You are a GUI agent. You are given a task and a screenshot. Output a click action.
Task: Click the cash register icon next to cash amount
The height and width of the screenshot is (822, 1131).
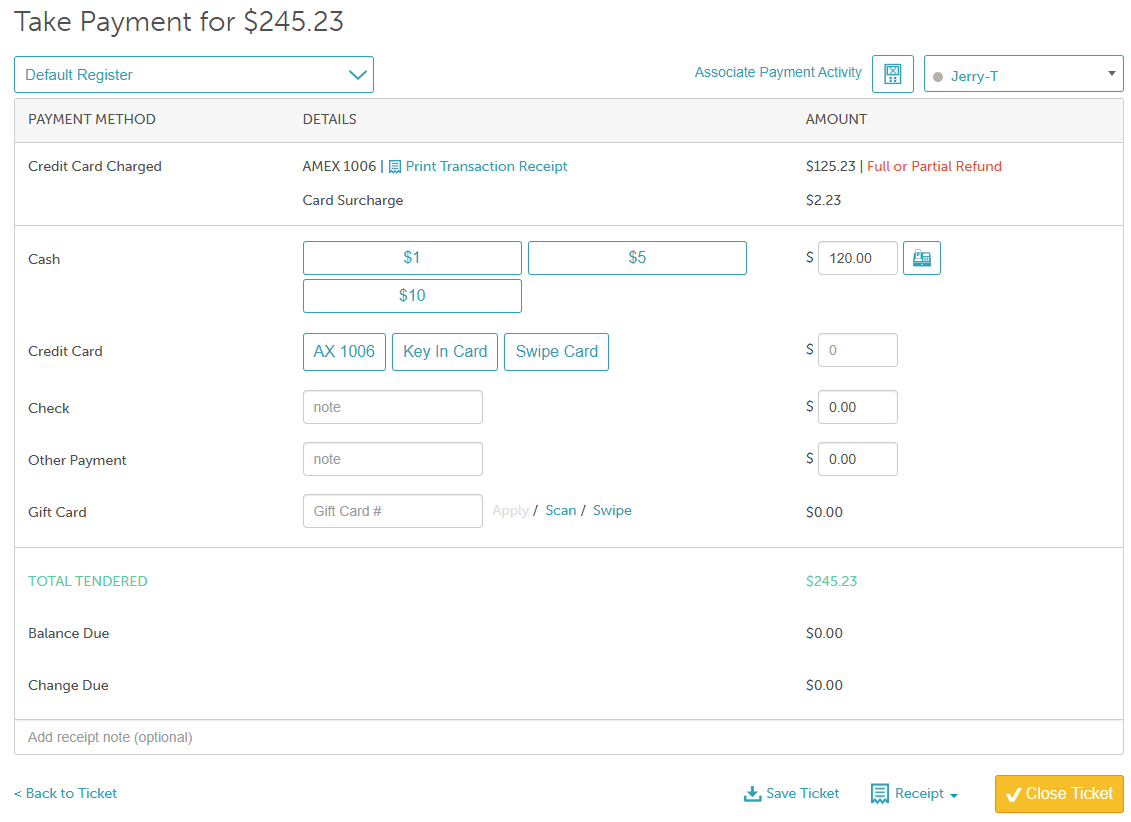[x=921, y=258]
